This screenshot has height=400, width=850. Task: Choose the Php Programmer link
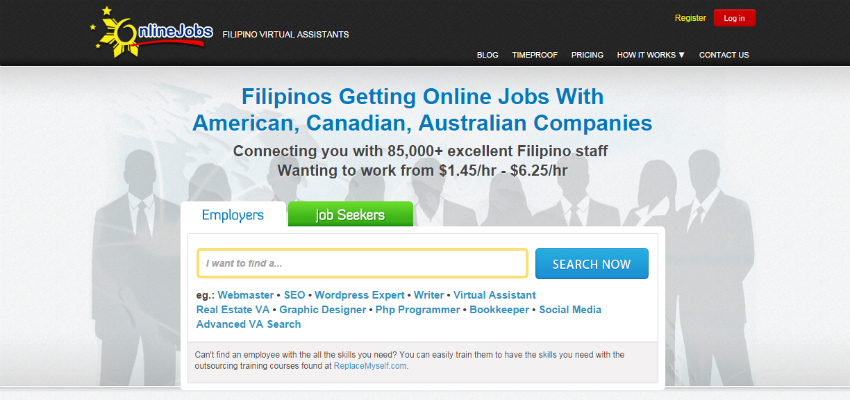click(x=417, y=310)
